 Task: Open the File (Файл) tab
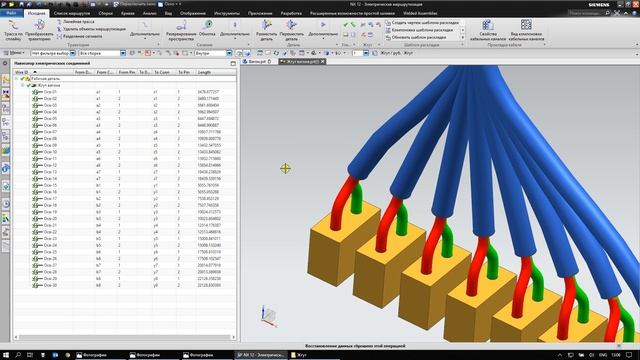click(11, 13)
